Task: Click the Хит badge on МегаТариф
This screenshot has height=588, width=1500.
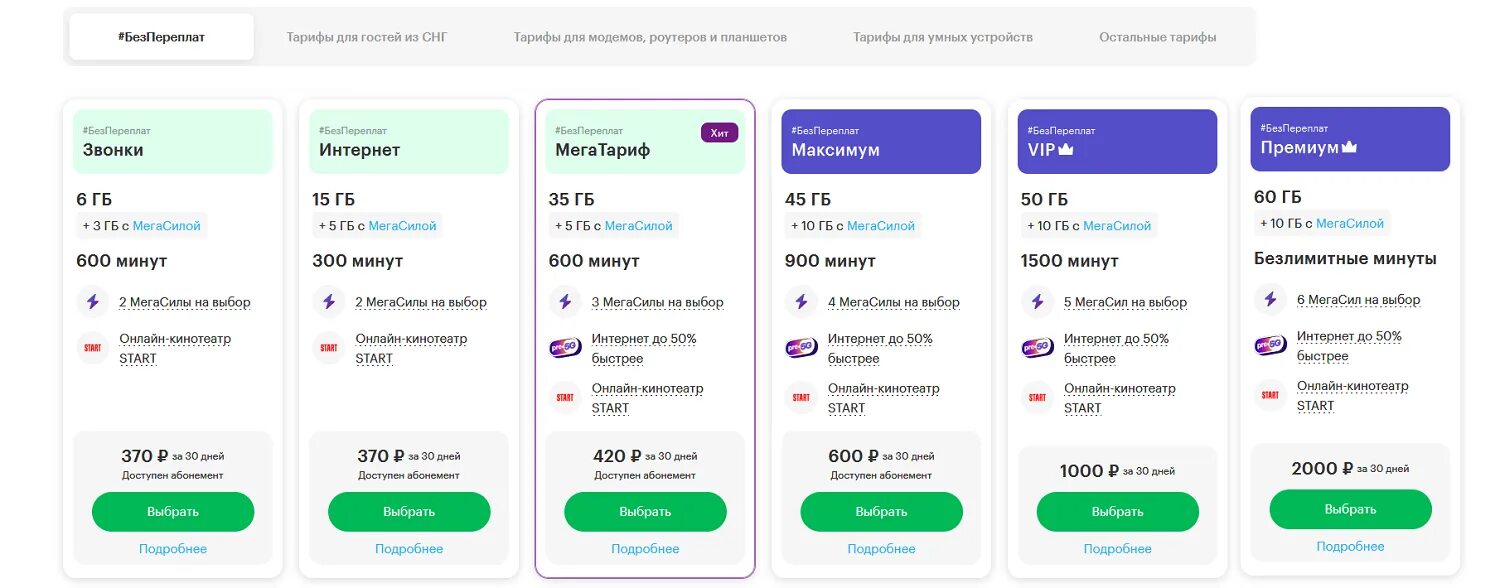Action: point(719,132)
